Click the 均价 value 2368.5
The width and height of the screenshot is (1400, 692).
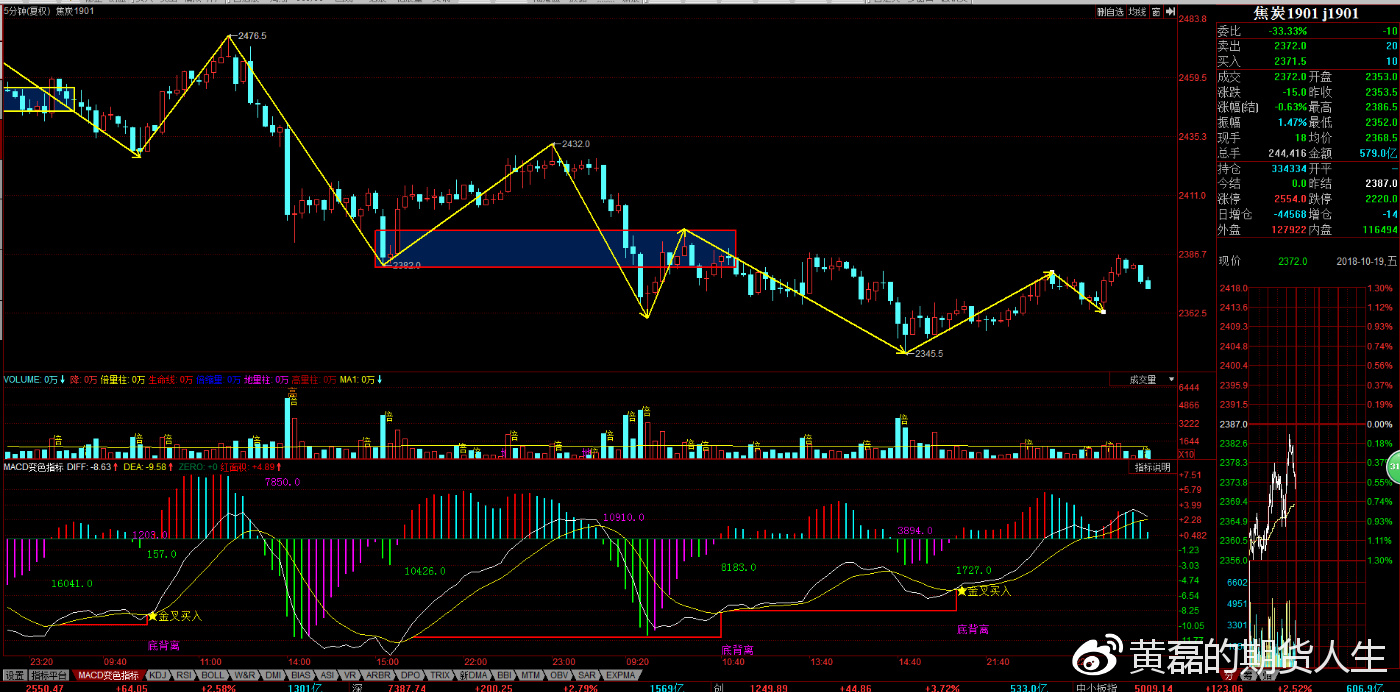1380,138
